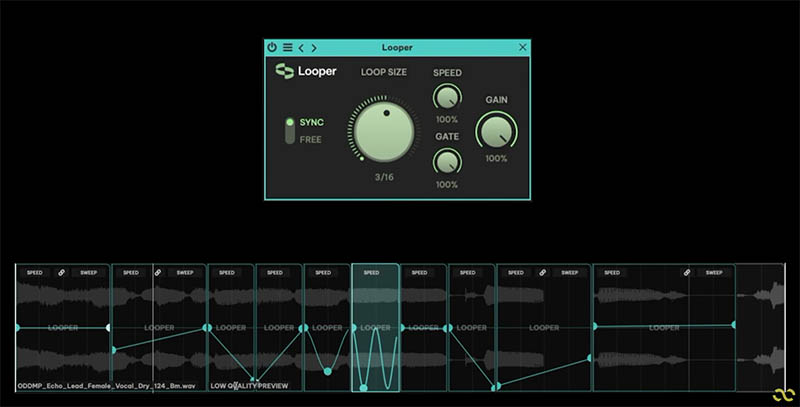Select the bottom point in the highlighted clip

[363, 388]
